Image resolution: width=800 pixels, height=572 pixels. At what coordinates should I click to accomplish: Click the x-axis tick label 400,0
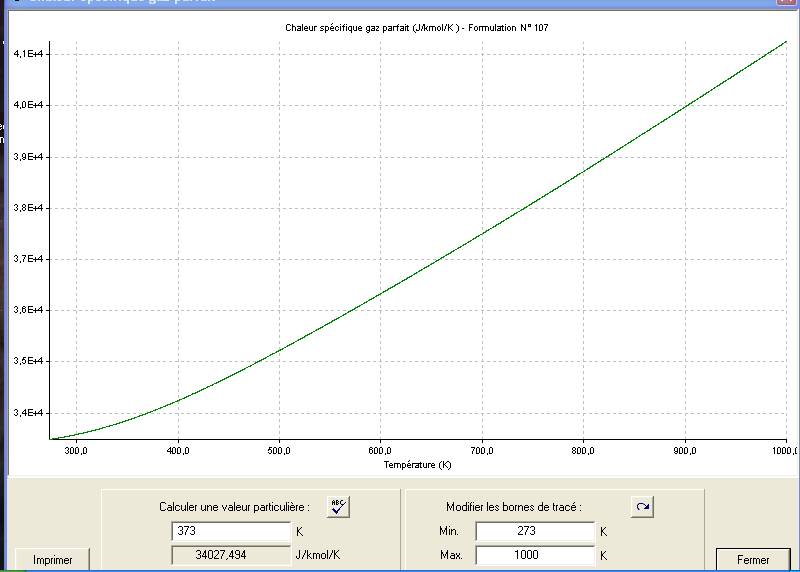point(178,451)
